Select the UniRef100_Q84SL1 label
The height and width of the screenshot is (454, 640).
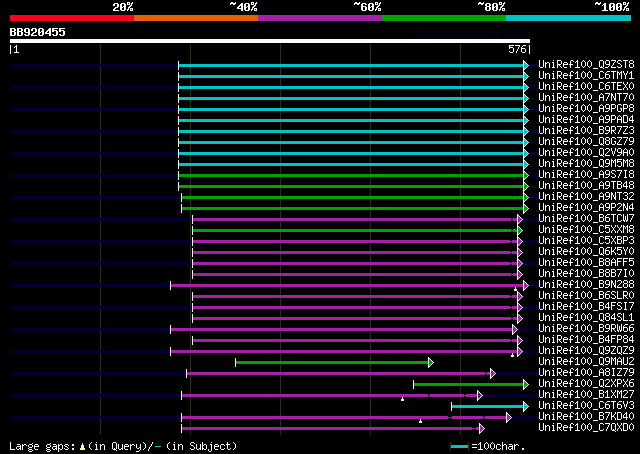pyautogui.click(x=586, y=318)
